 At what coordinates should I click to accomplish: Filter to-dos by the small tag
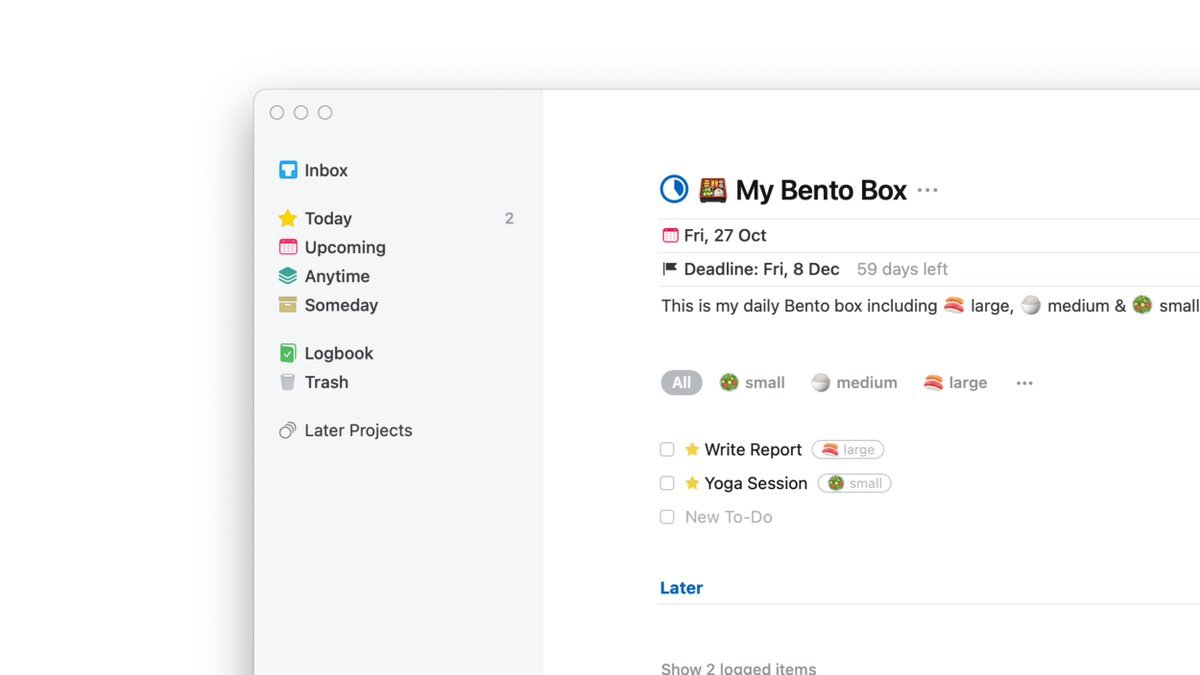753,383
